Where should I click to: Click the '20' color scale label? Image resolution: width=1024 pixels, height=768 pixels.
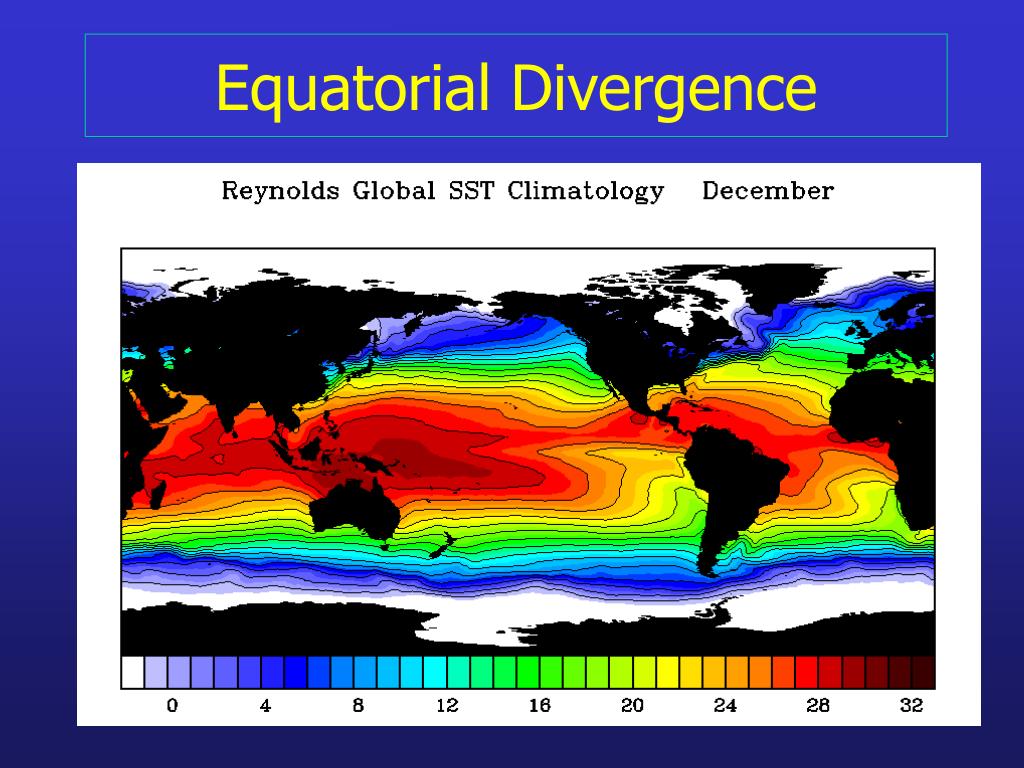632,705
